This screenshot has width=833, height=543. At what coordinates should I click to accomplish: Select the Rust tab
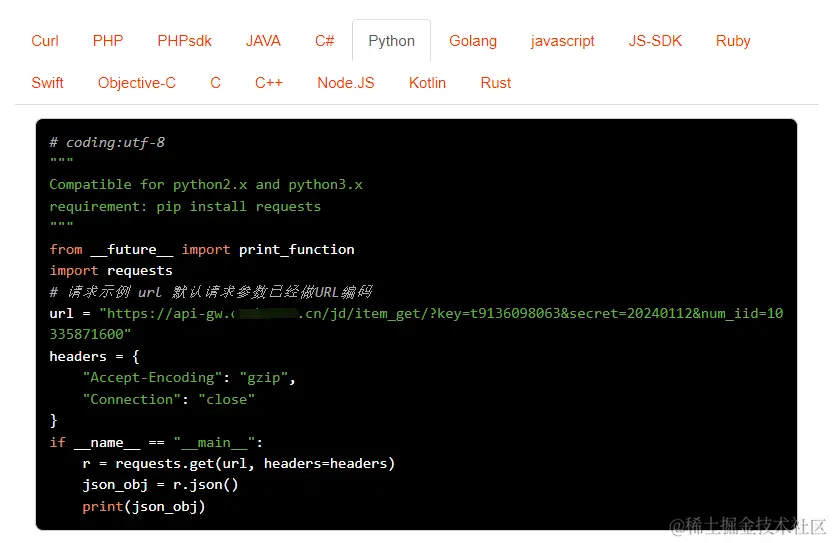[x=496, y=83]
